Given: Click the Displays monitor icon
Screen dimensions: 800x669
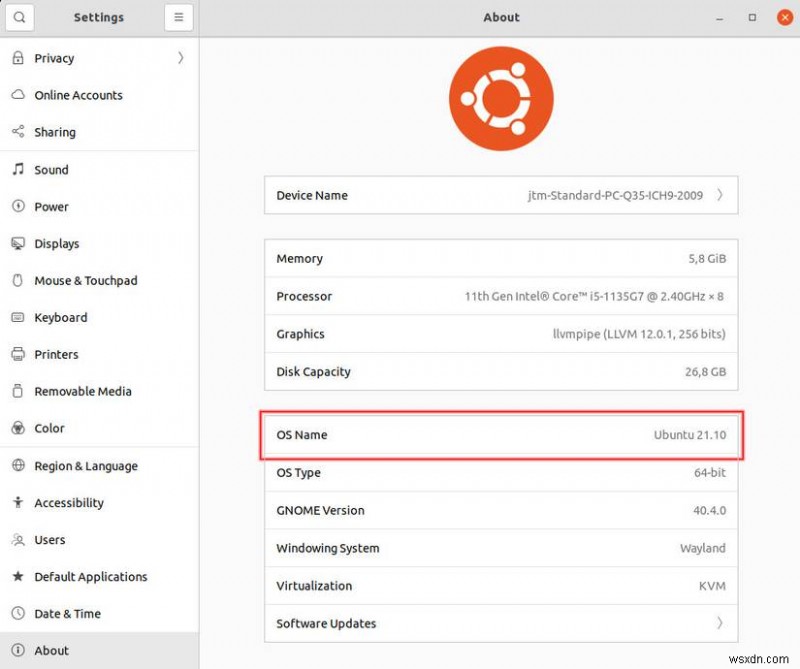Looking at the screenshot, I should [18, 243].
